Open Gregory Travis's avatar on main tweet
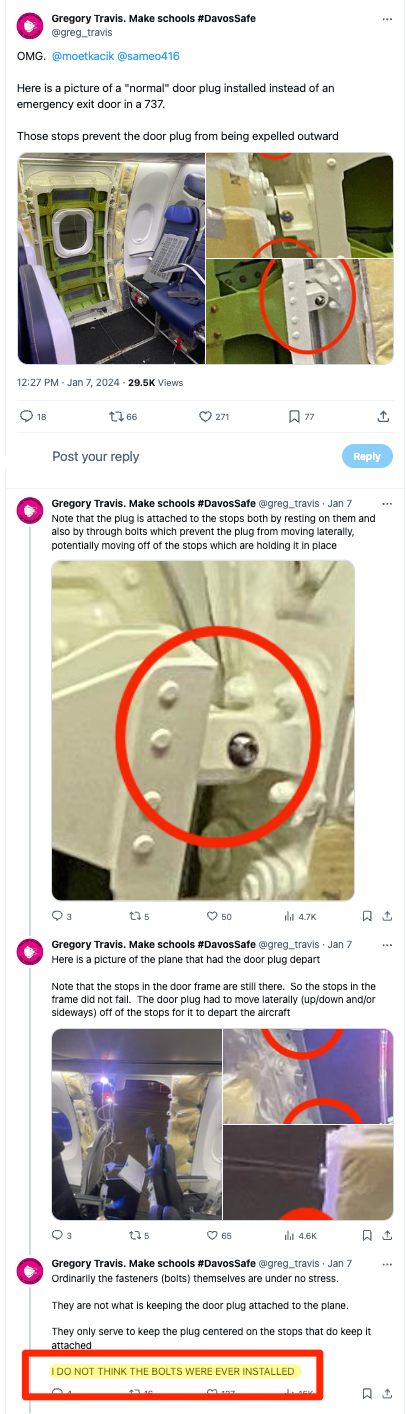 tap(31, 24)
